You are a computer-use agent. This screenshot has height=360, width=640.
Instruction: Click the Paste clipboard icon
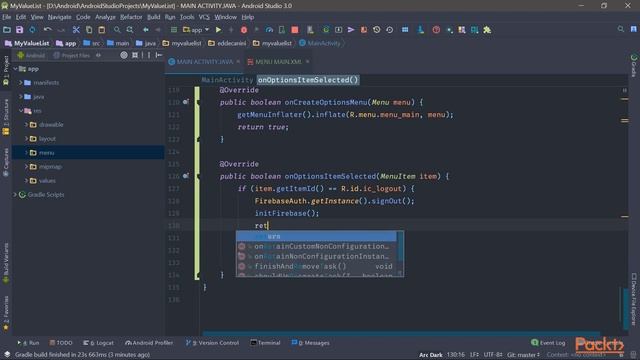102,30
